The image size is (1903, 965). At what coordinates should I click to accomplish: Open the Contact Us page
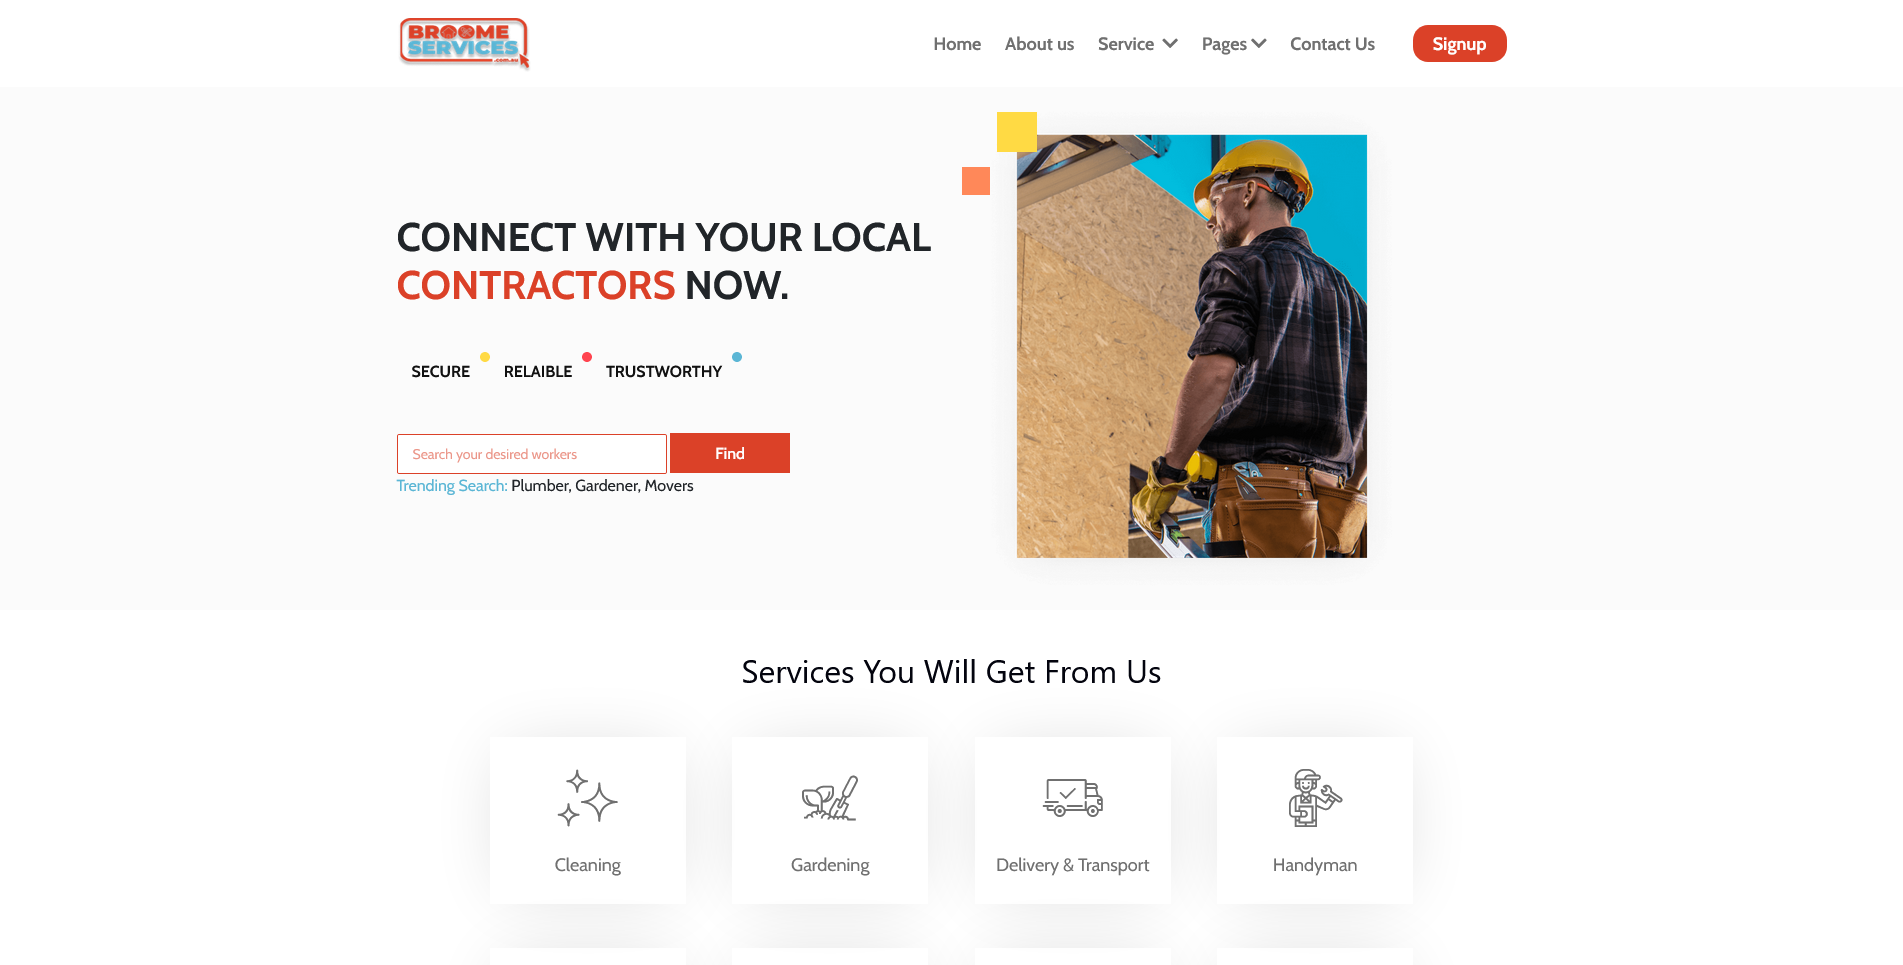pyautogui.click(x=1332, y=44)
